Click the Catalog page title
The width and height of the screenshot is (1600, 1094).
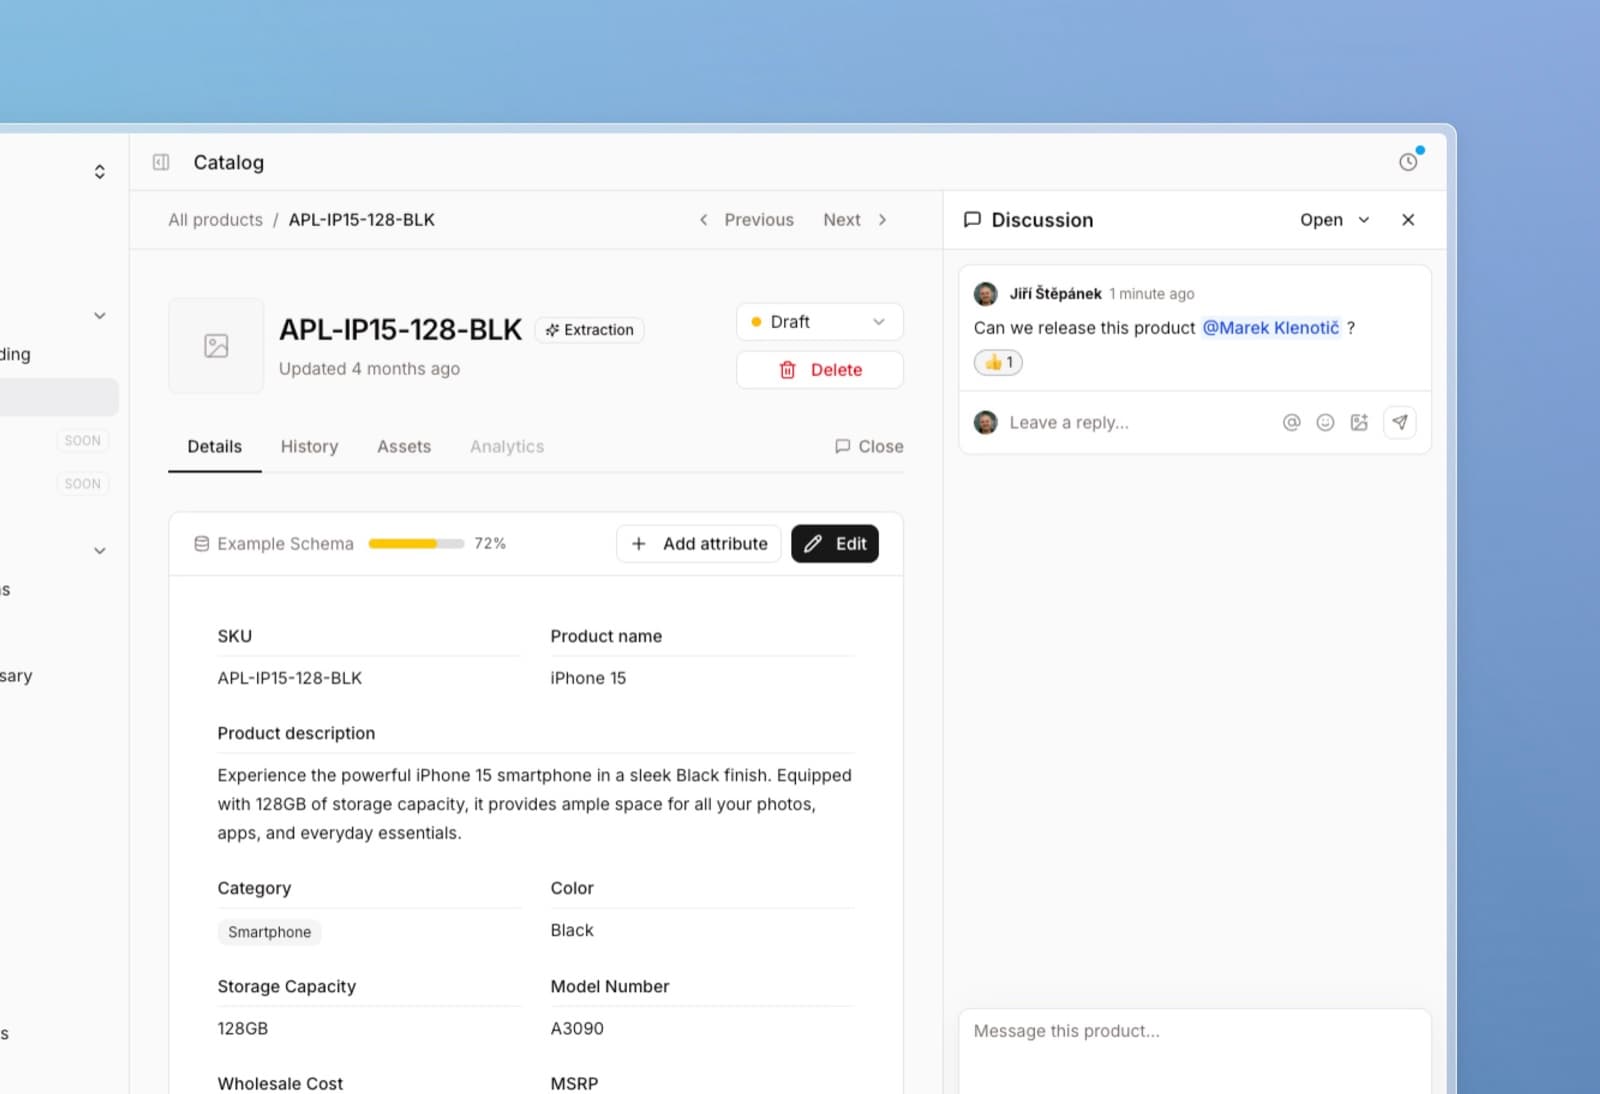point(229,162)
